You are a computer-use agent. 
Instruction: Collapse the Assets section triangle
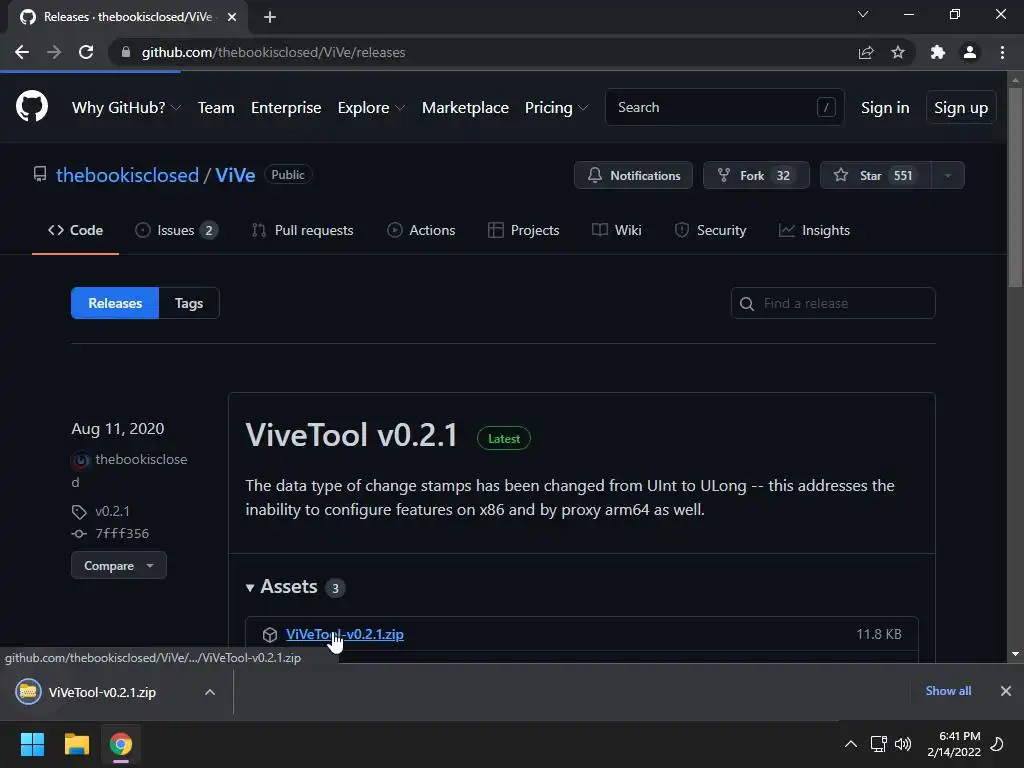point(249,588)
